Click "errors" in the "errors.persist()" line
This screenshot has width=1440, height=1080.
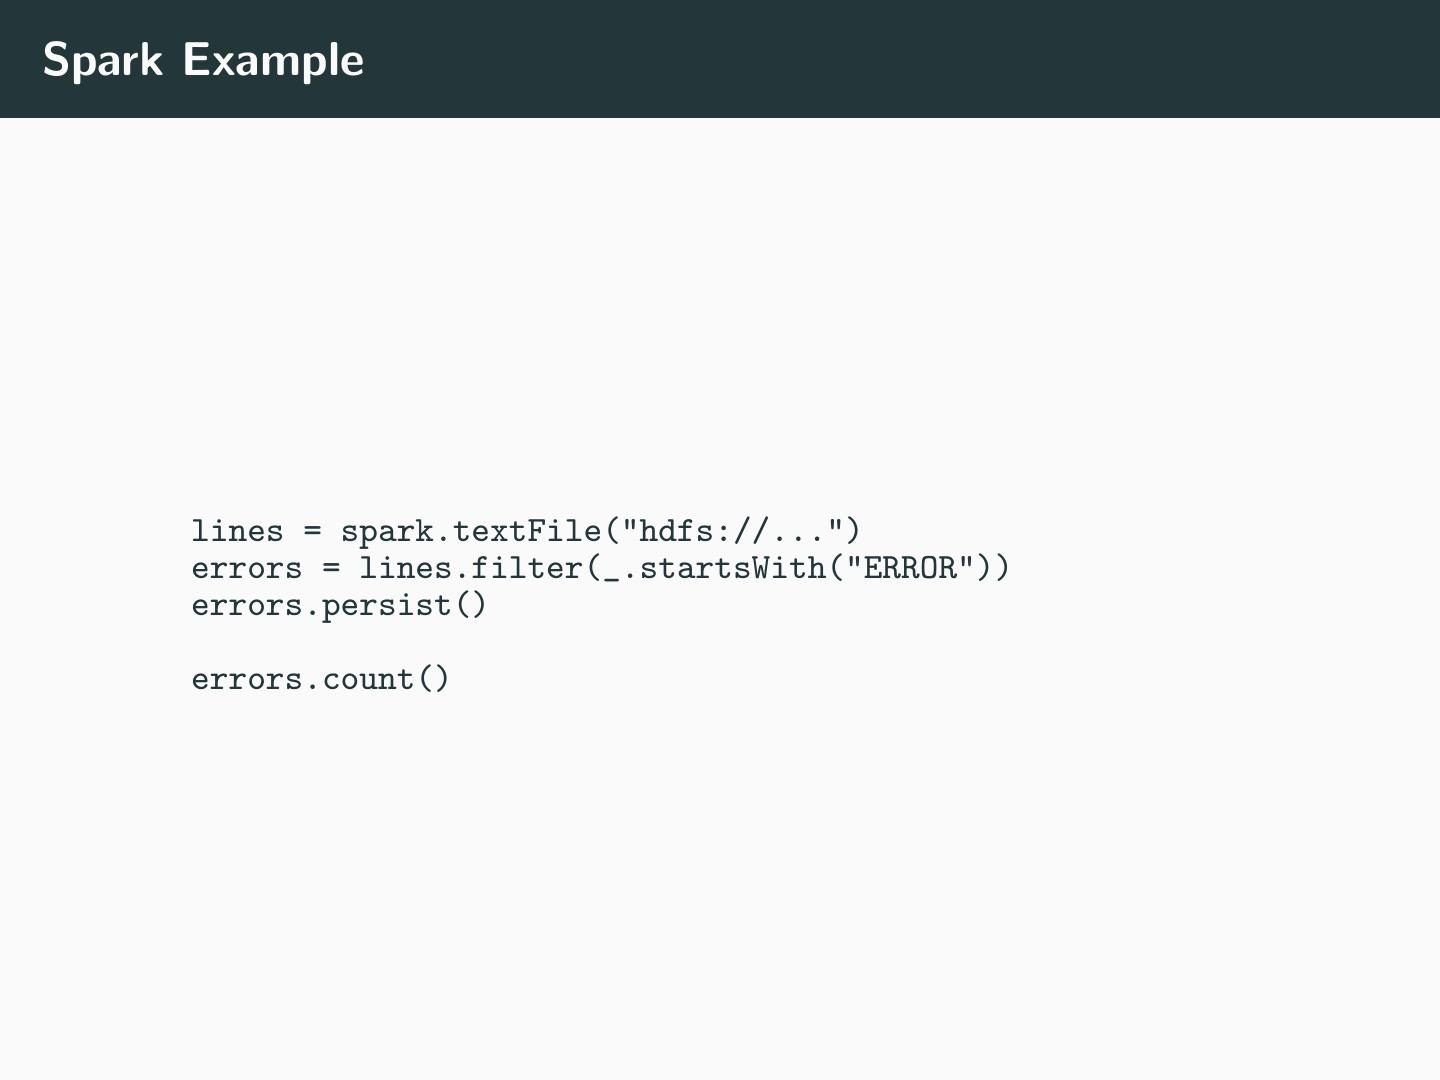[247, 606]
